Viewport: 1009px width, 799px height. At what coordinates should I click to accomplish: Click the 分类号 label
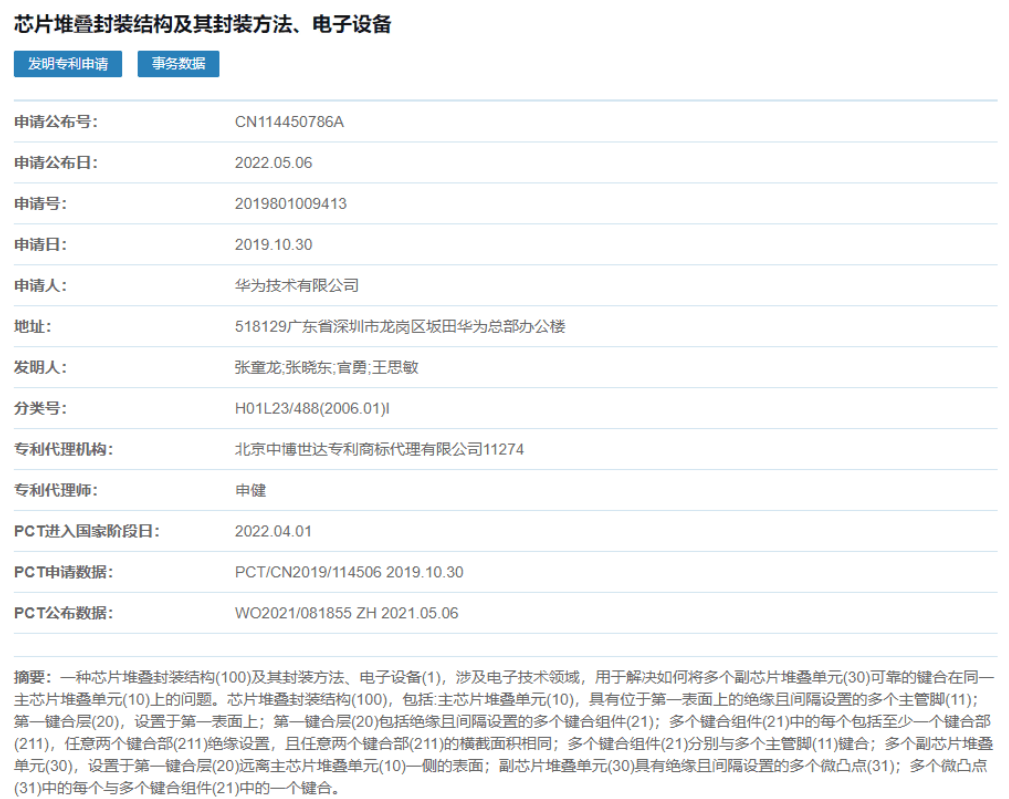[41, 409]
